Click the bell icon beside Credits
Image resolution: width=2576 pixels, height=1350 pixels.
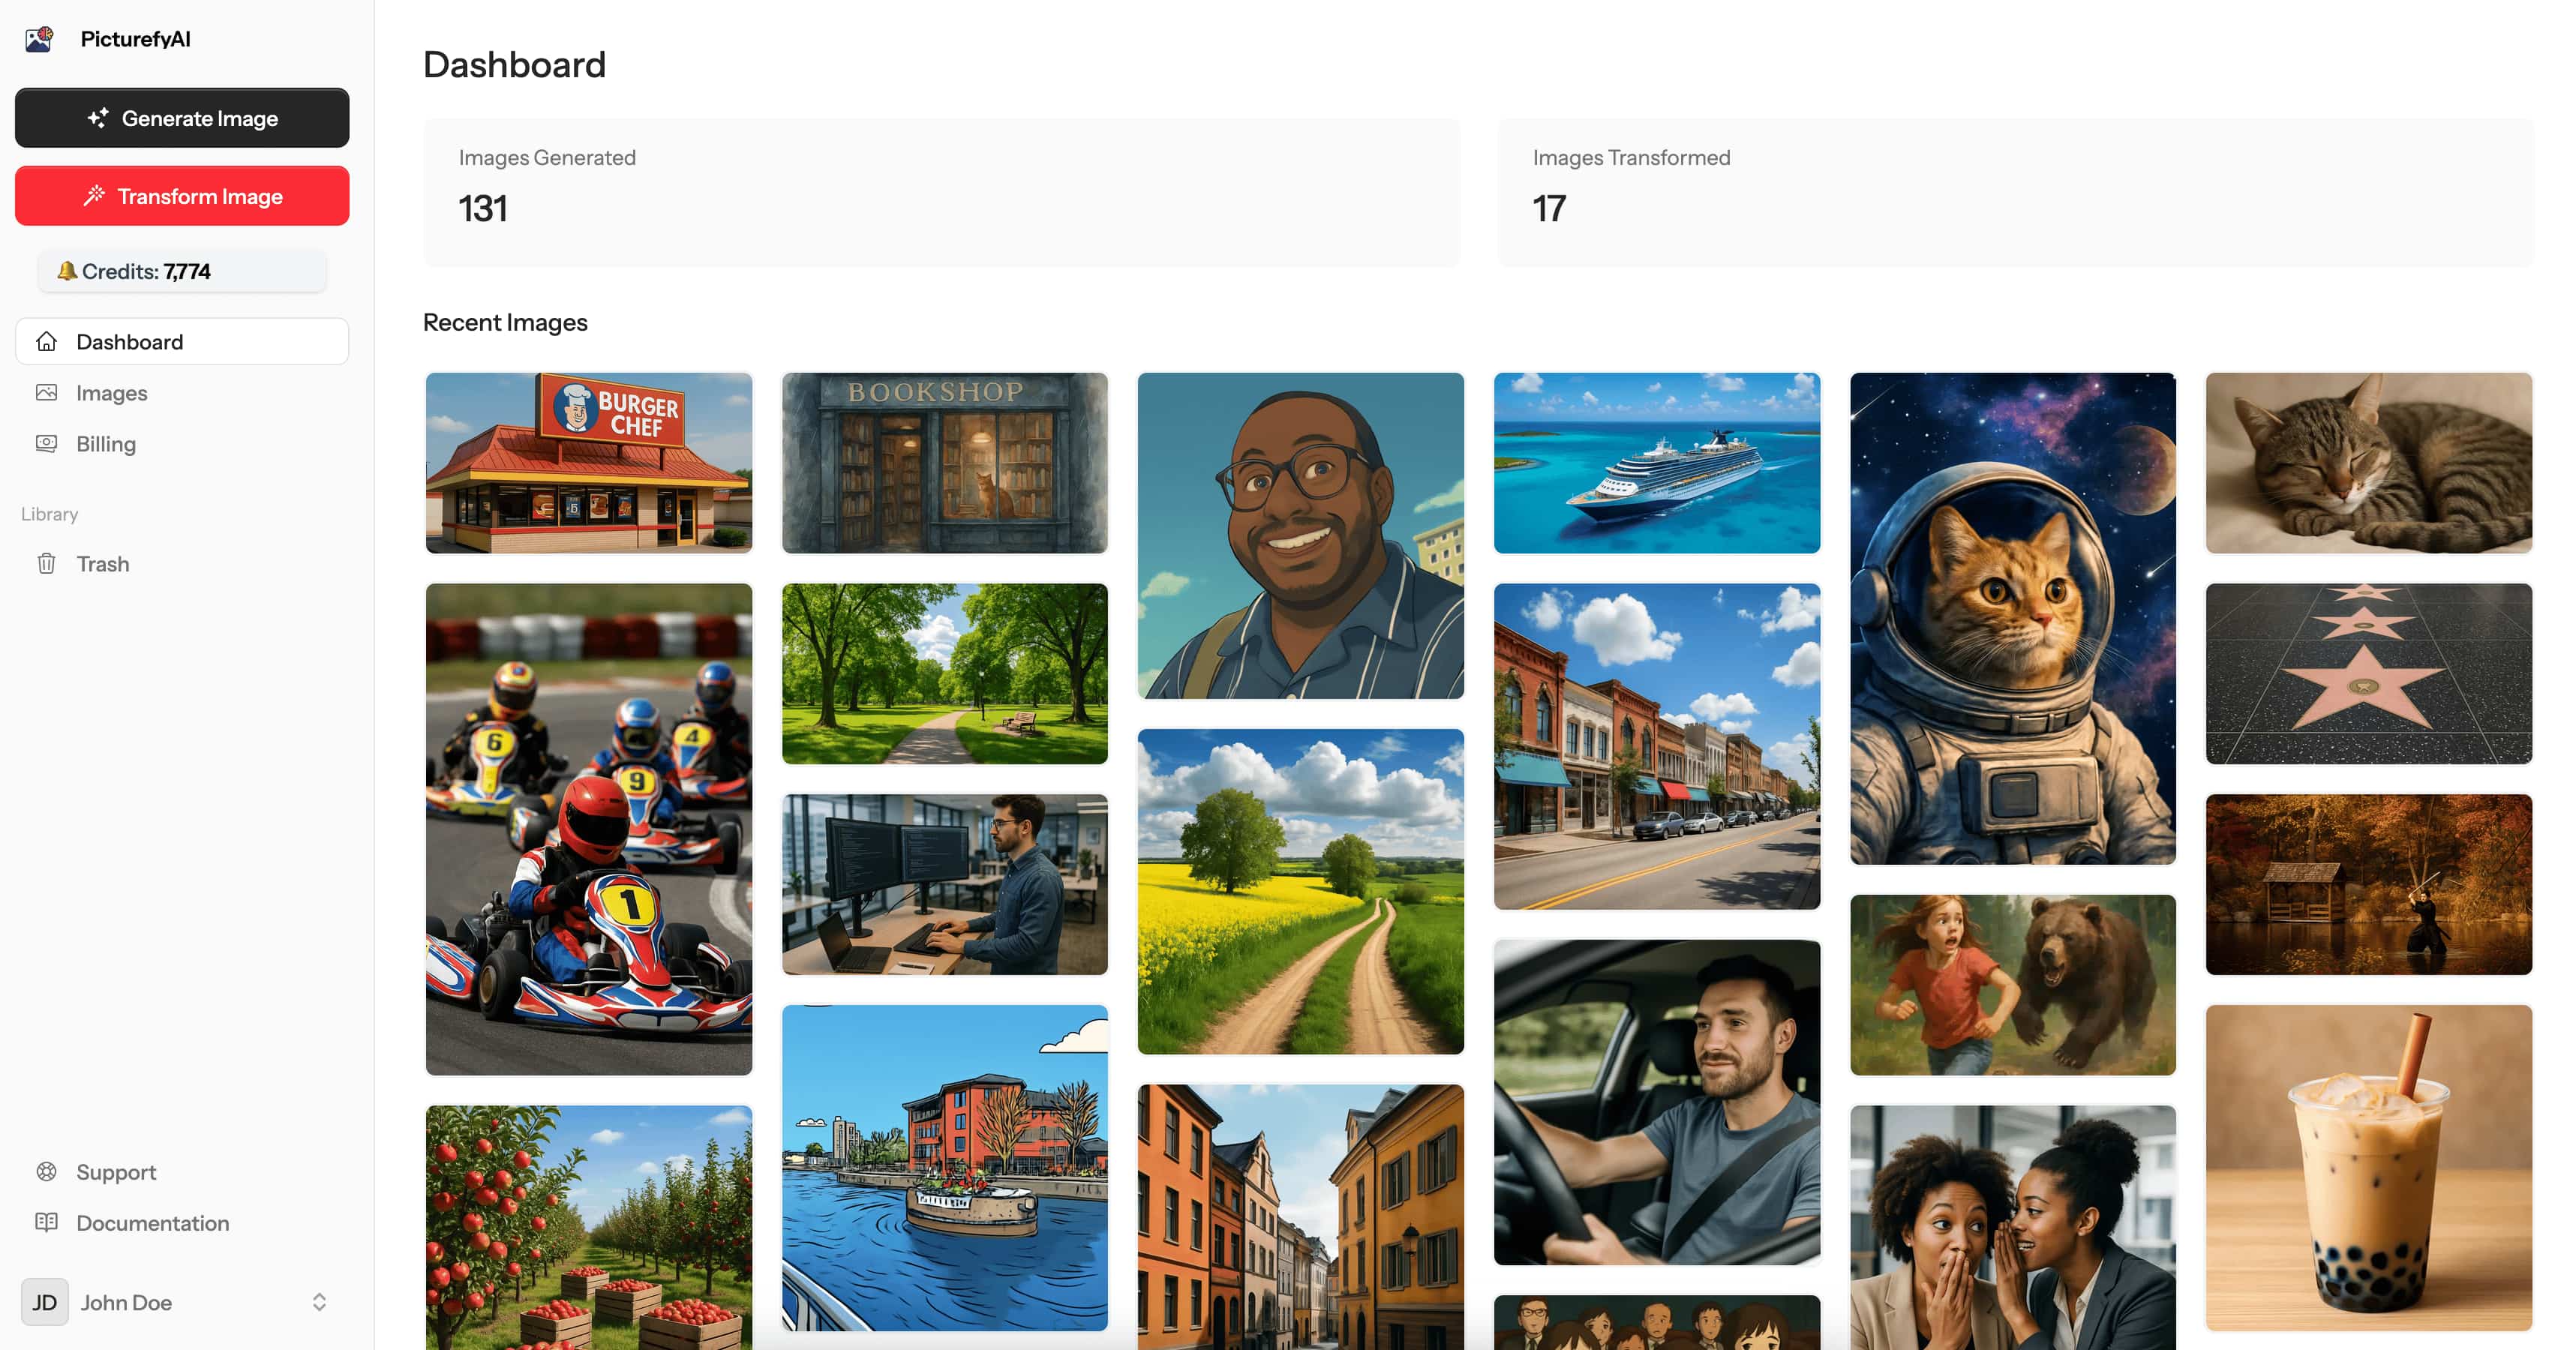[68, 270]
